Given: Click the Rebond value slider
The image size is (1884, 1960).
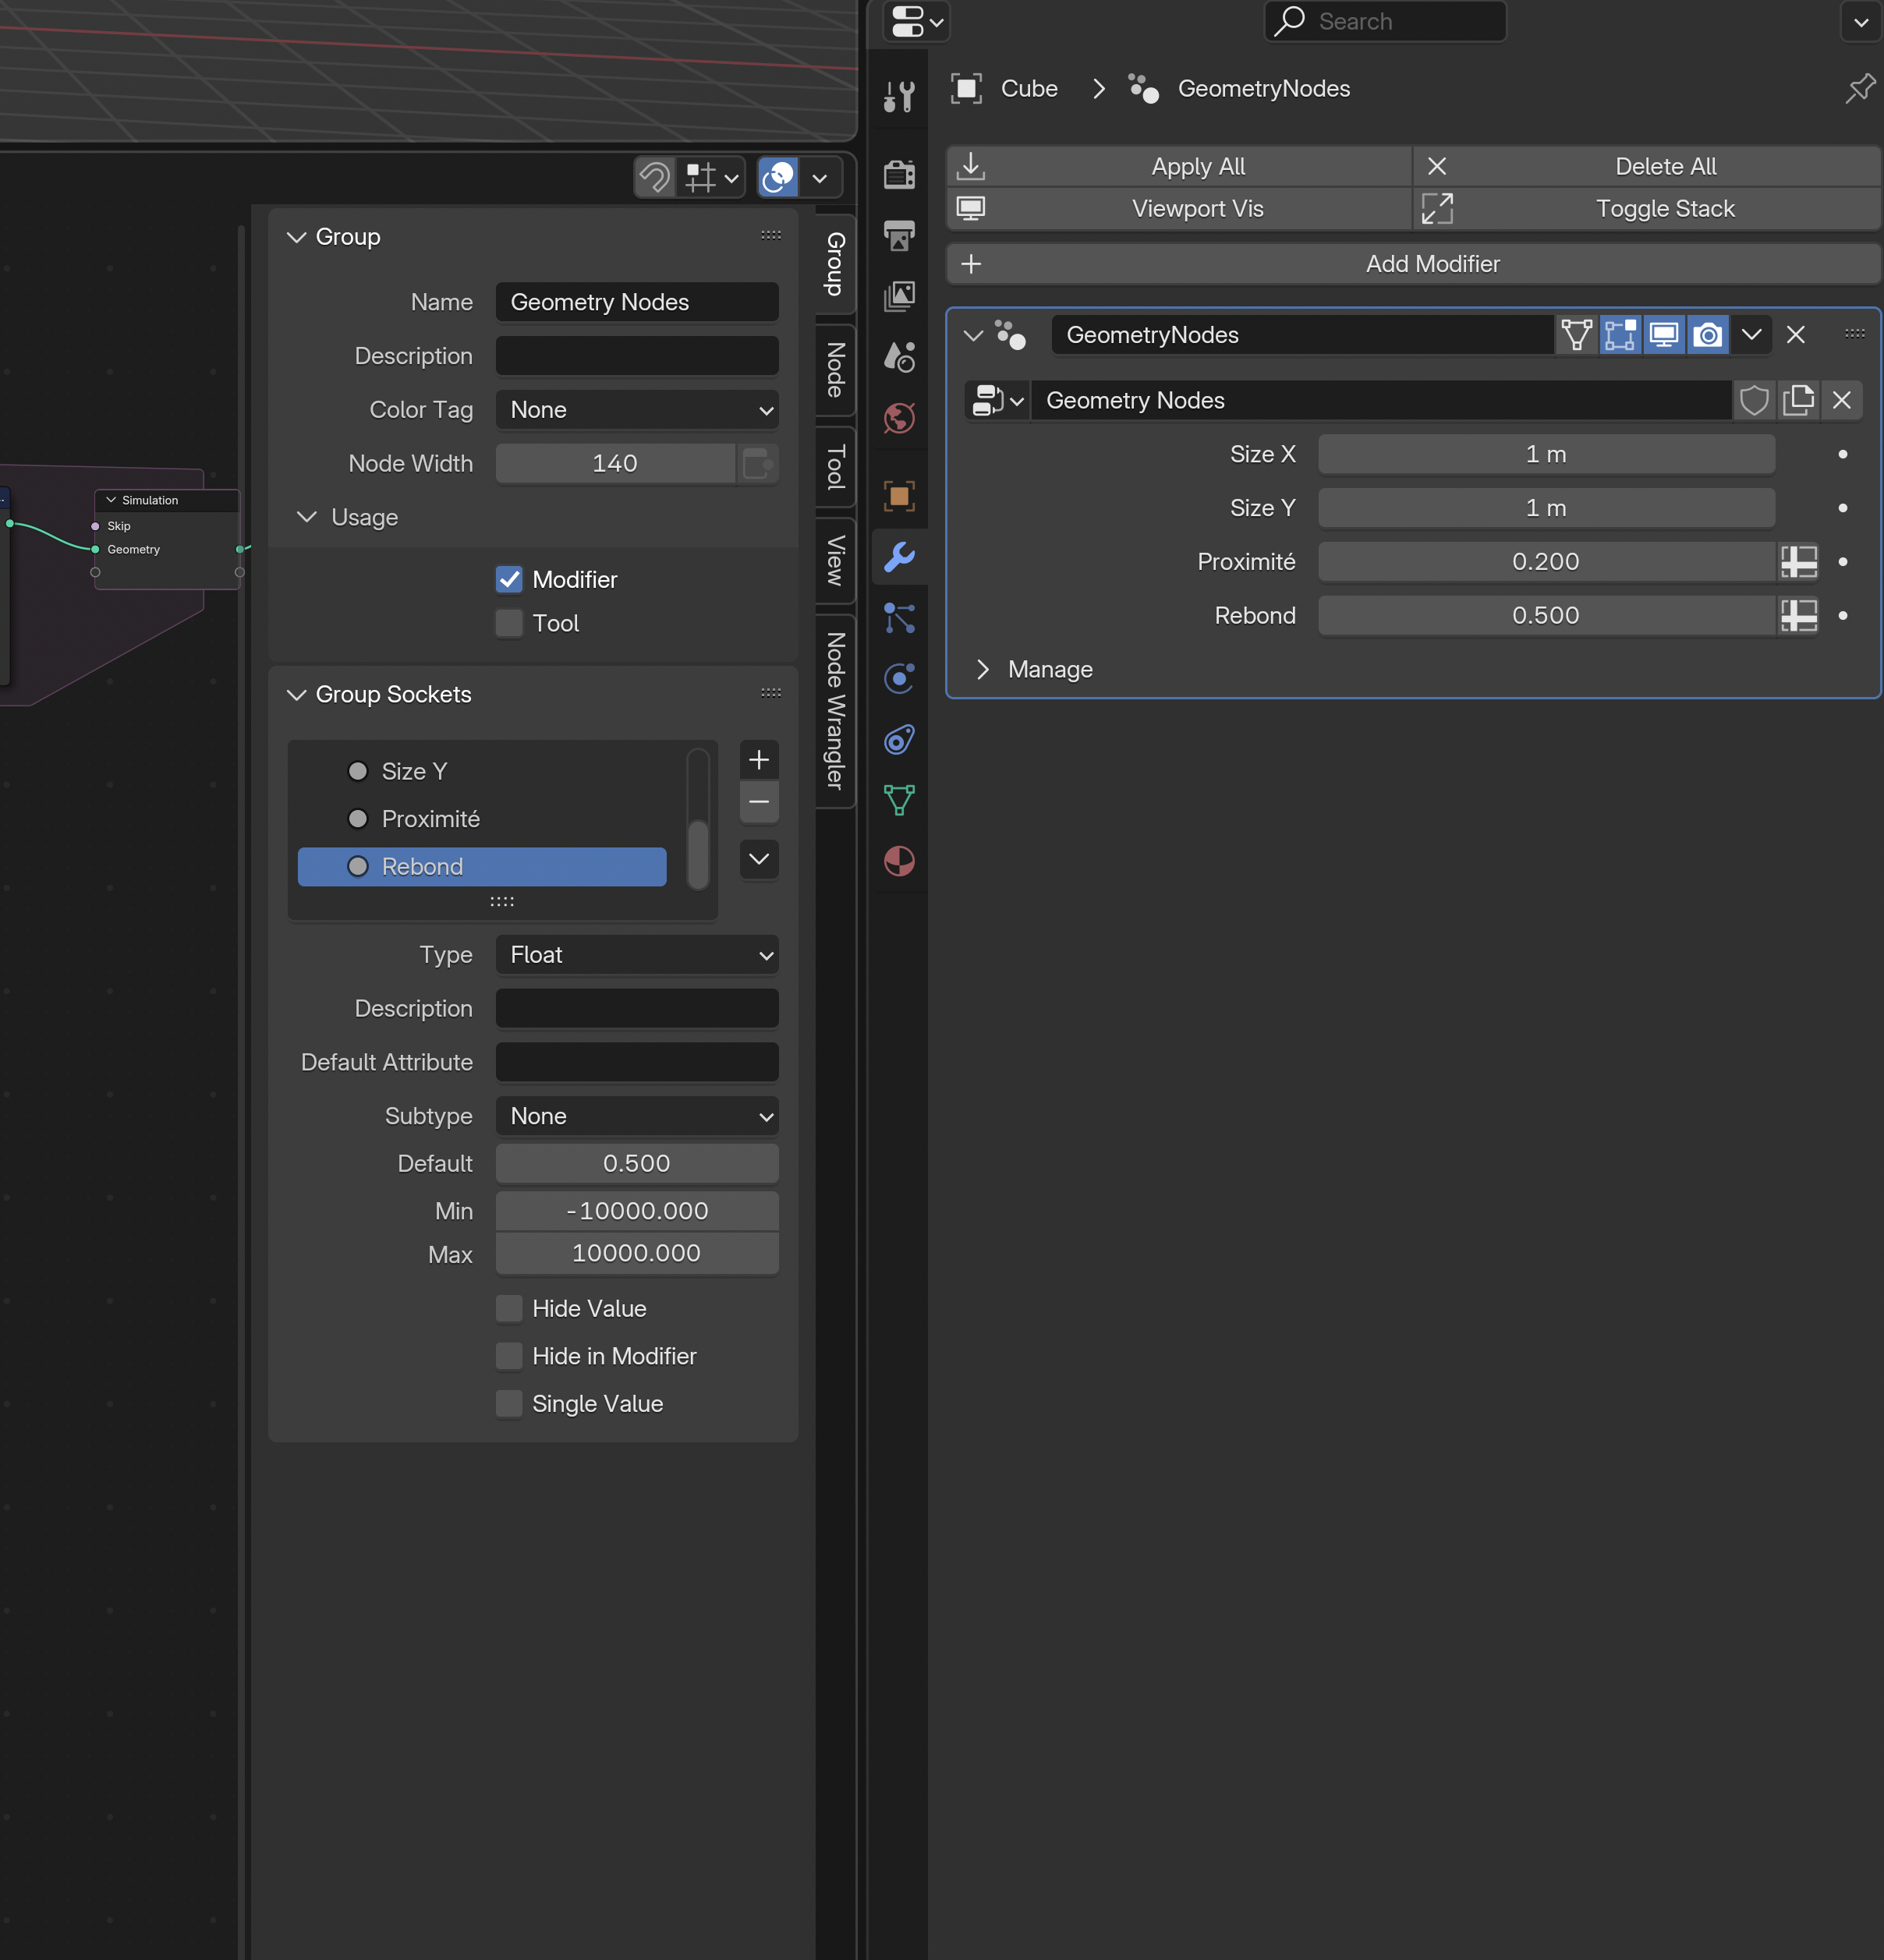Looking at the screenshot, I should [1546, 616].
